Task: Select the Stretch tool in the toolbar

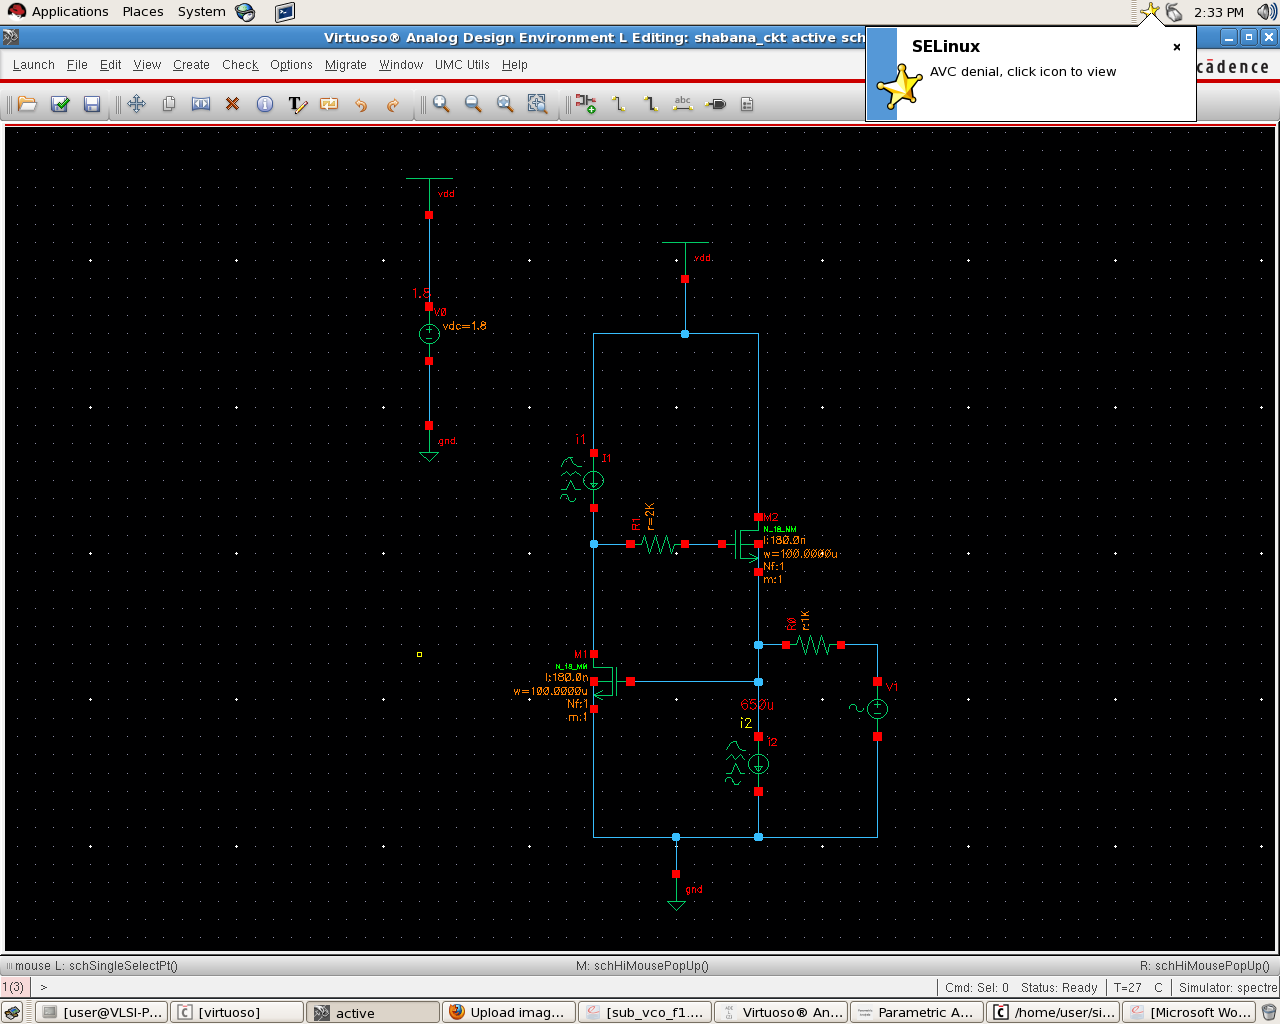Action: tap(201, 104)
